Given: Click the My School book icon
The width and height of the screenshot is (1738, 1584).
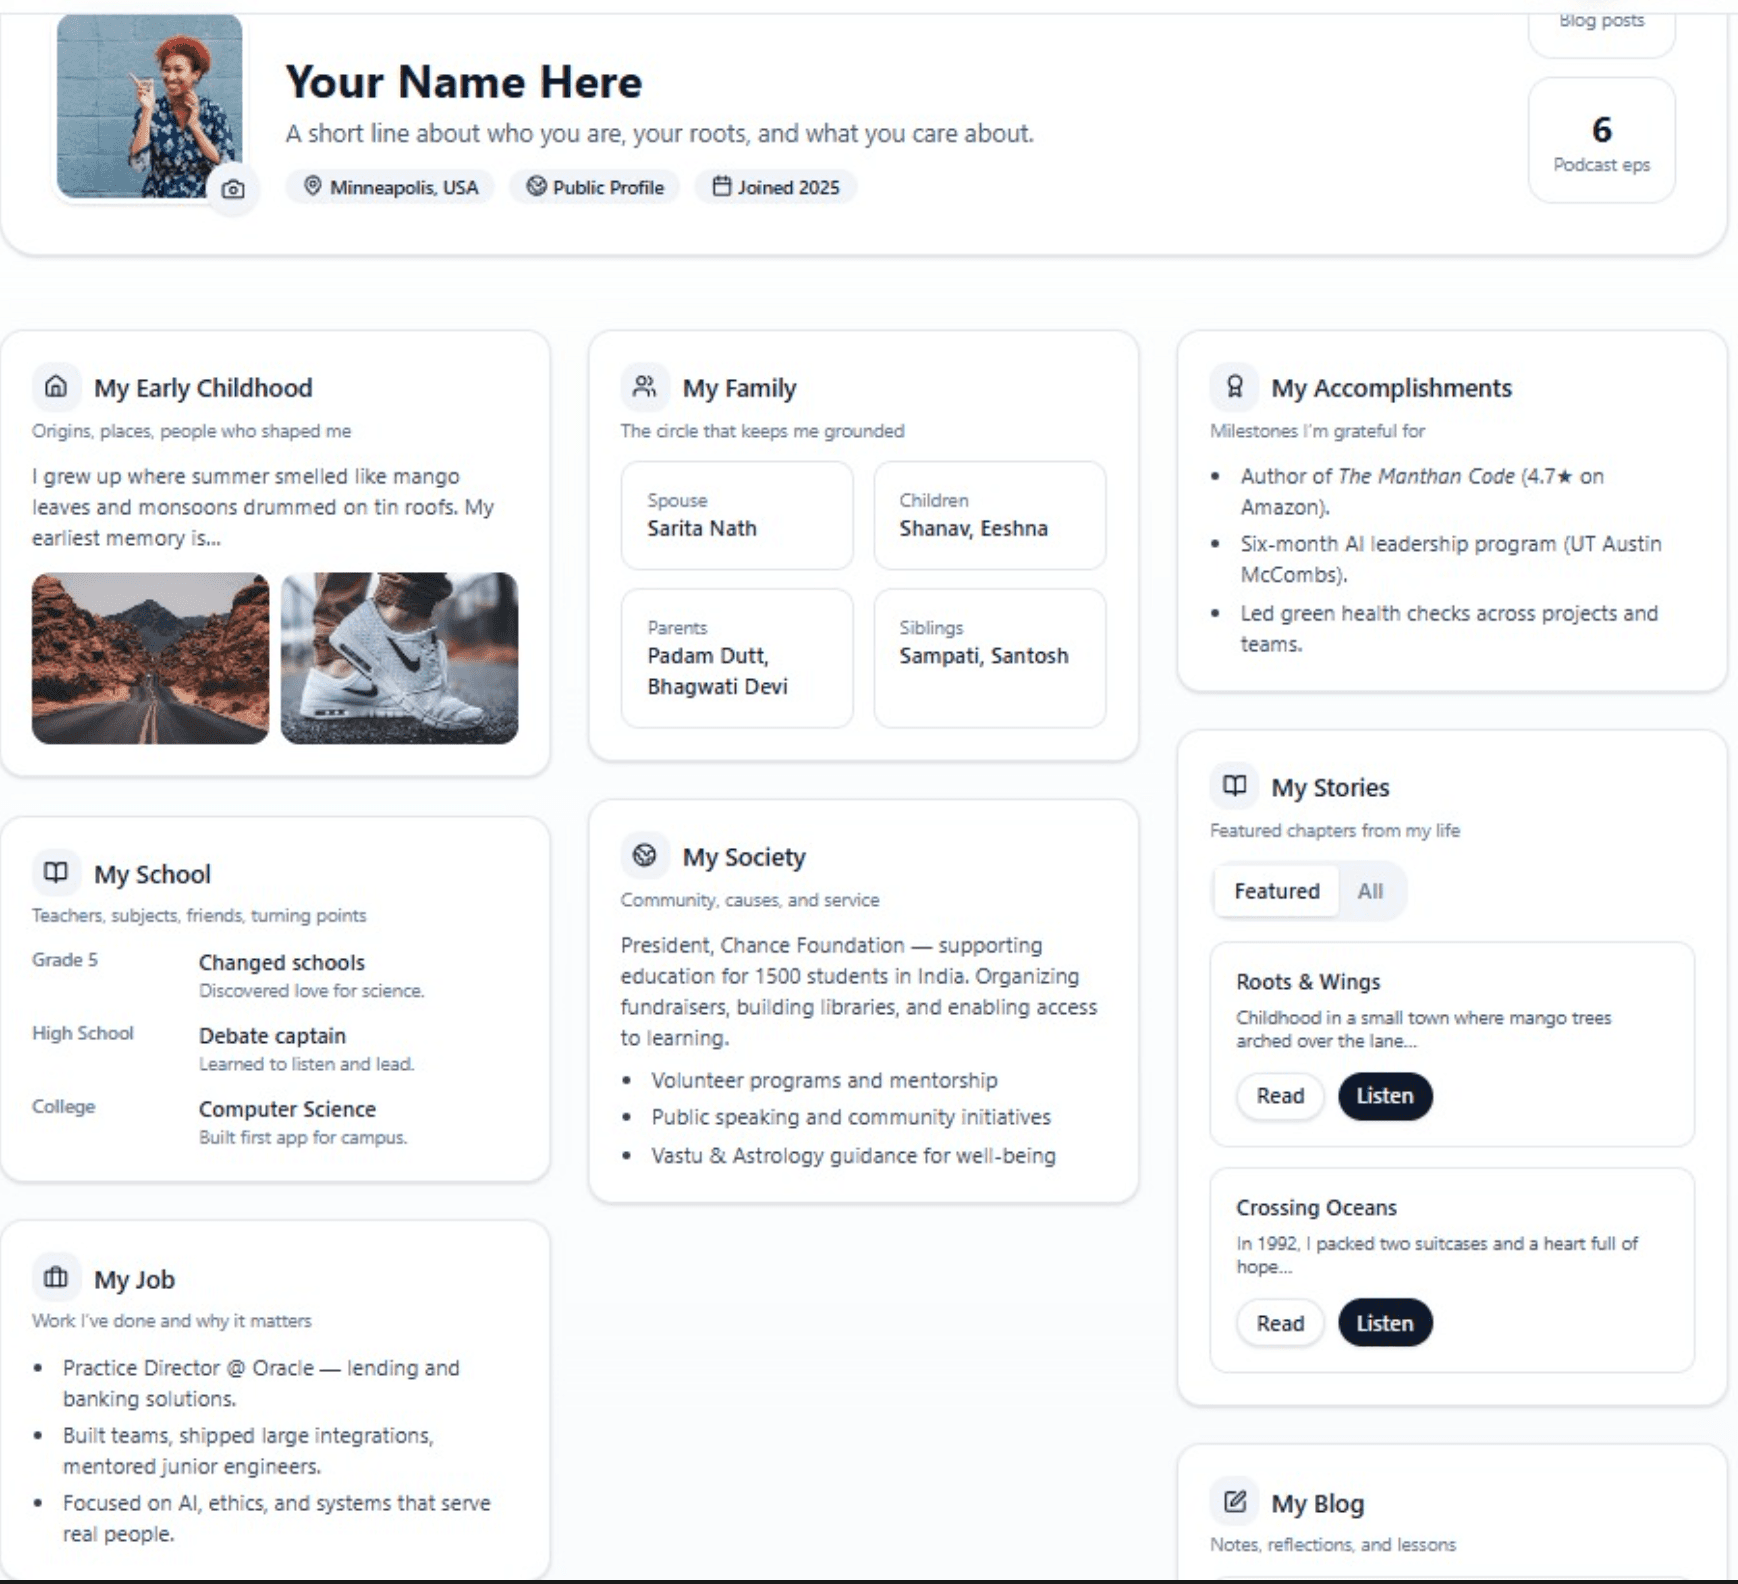Looking at the screenshot, I should click(57, 872).
